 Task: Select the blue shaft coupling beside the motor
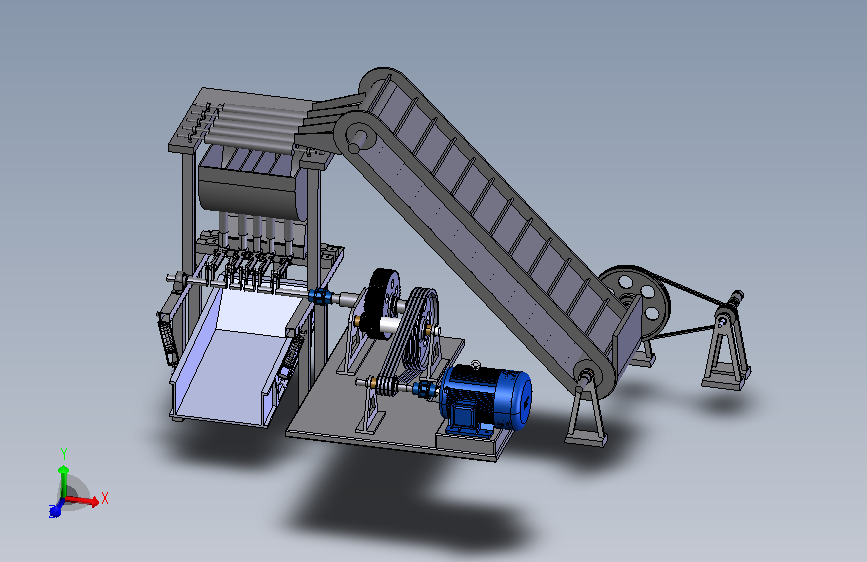[425, 388]
